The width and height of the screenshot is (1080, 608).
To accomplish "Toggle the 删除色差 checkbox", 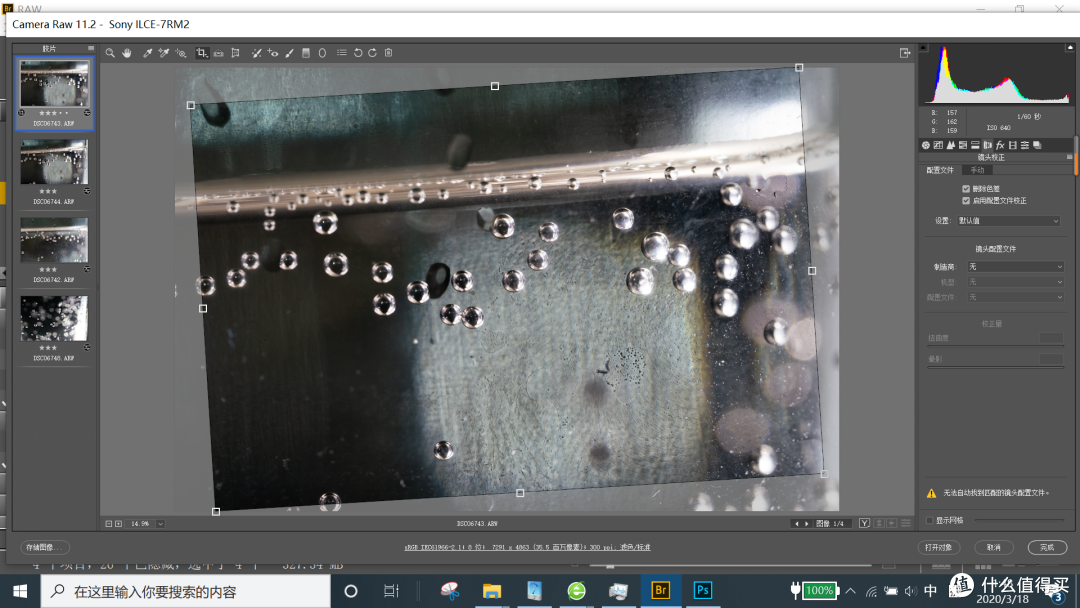I will [x=966, y=189].
